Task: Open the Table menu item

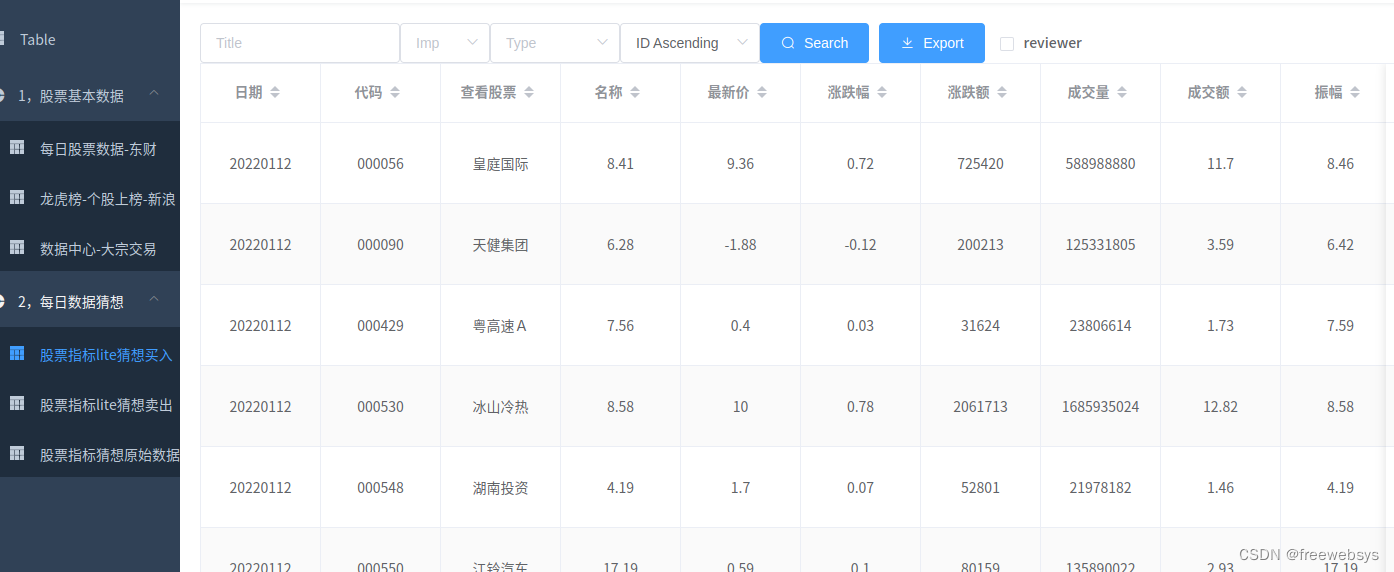Action: point(90,40)
